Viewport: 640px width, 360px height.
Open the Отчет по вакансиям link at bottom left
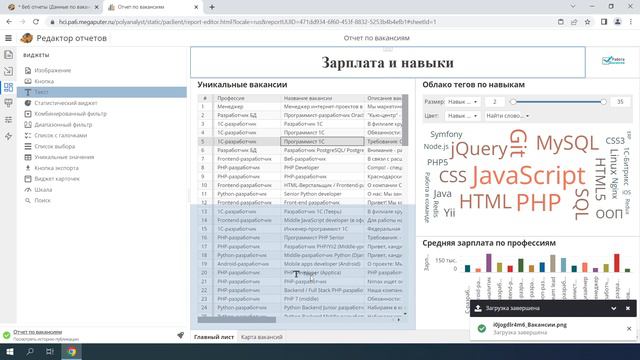pos(38,332)
